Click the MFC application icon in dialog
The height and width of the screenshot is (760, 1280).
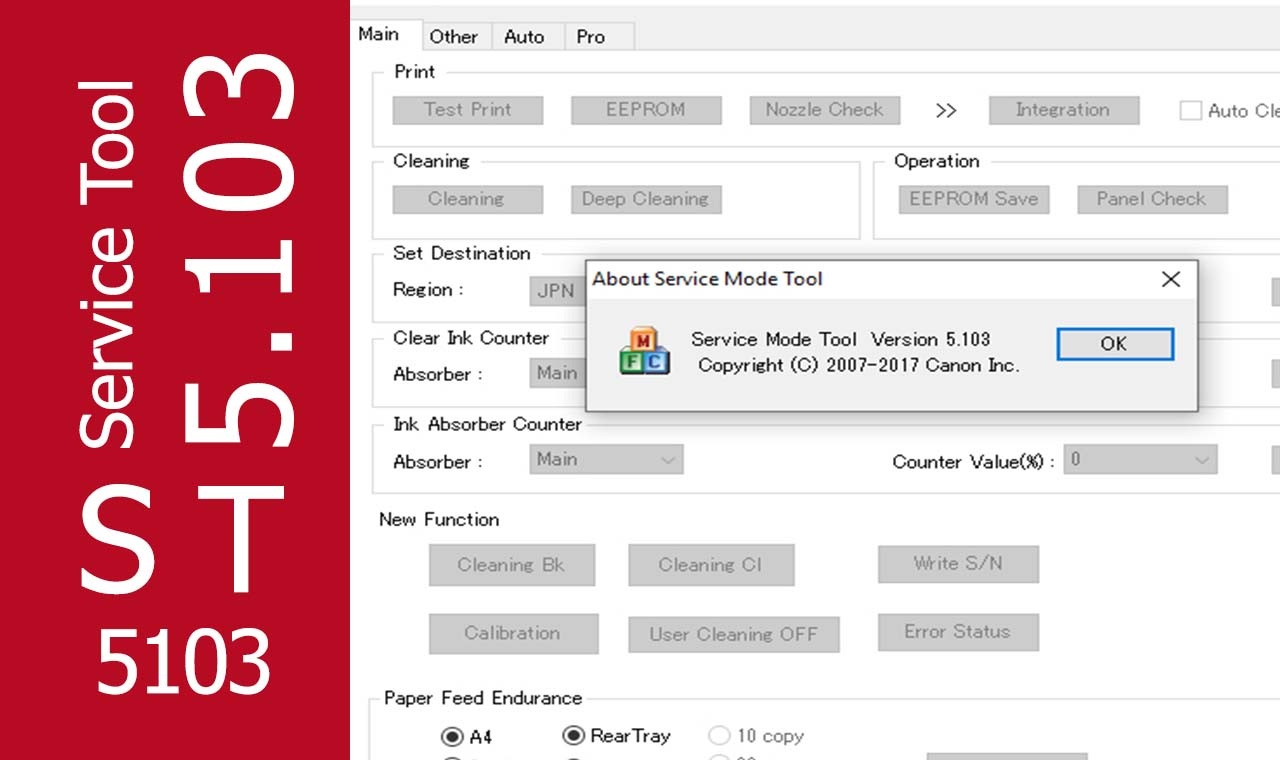[643, 351]
